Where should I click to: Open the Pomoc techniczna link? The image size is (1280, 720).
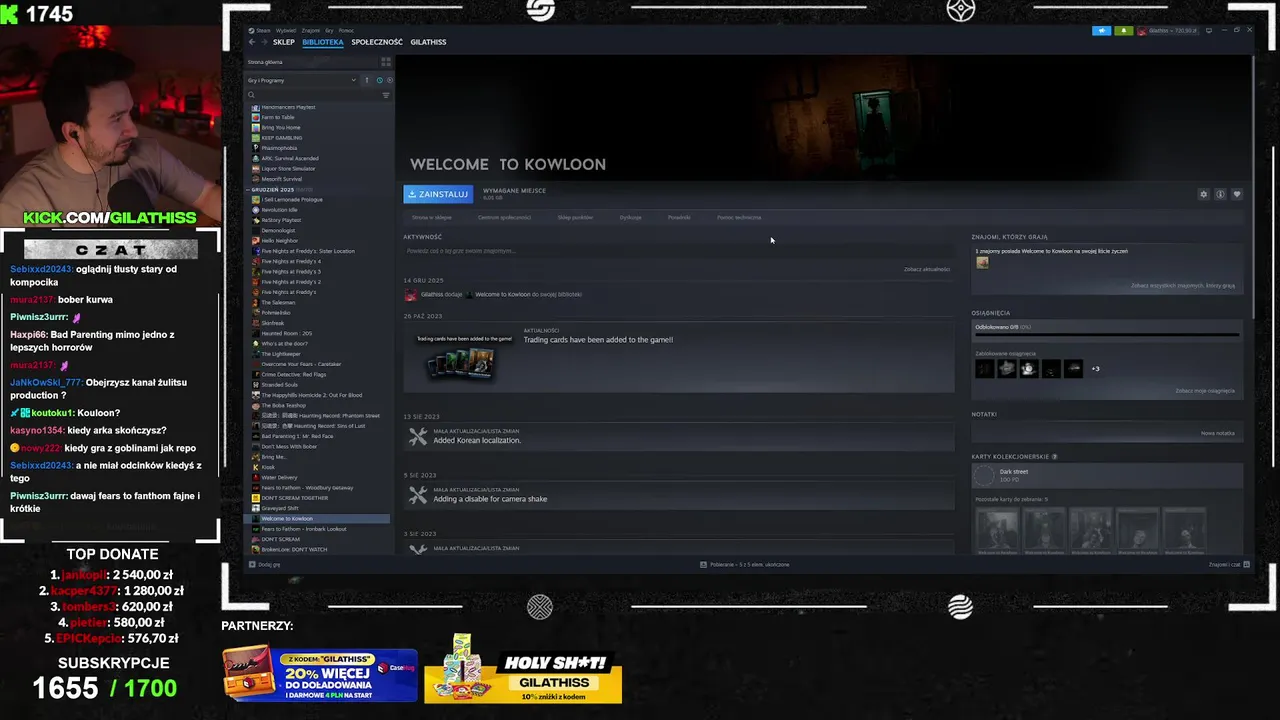(x=739, y=217)
